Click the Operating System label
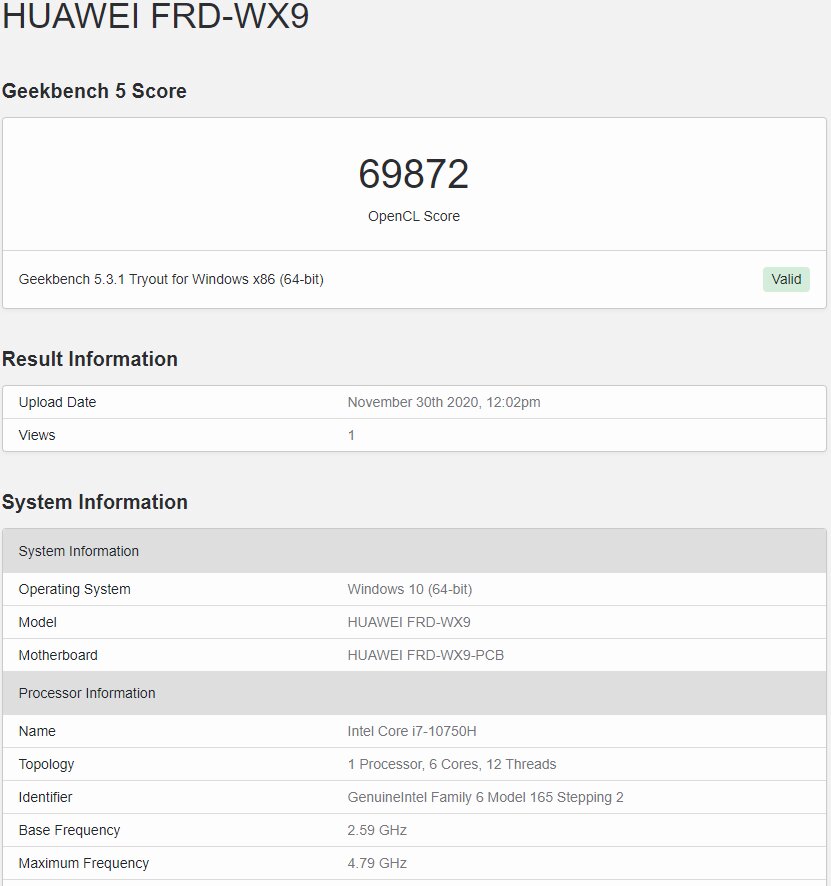The width and height of the screenshot is (831, 886). 74,589
